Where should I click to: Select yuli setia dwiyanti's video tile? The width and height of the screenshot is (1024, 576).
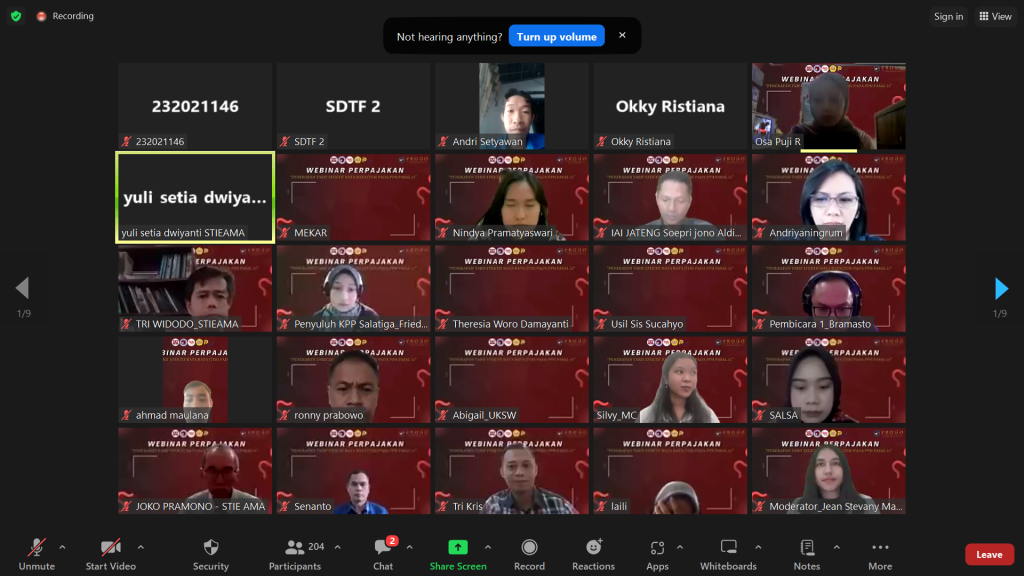pyautogui.click(x=195, y=197)
